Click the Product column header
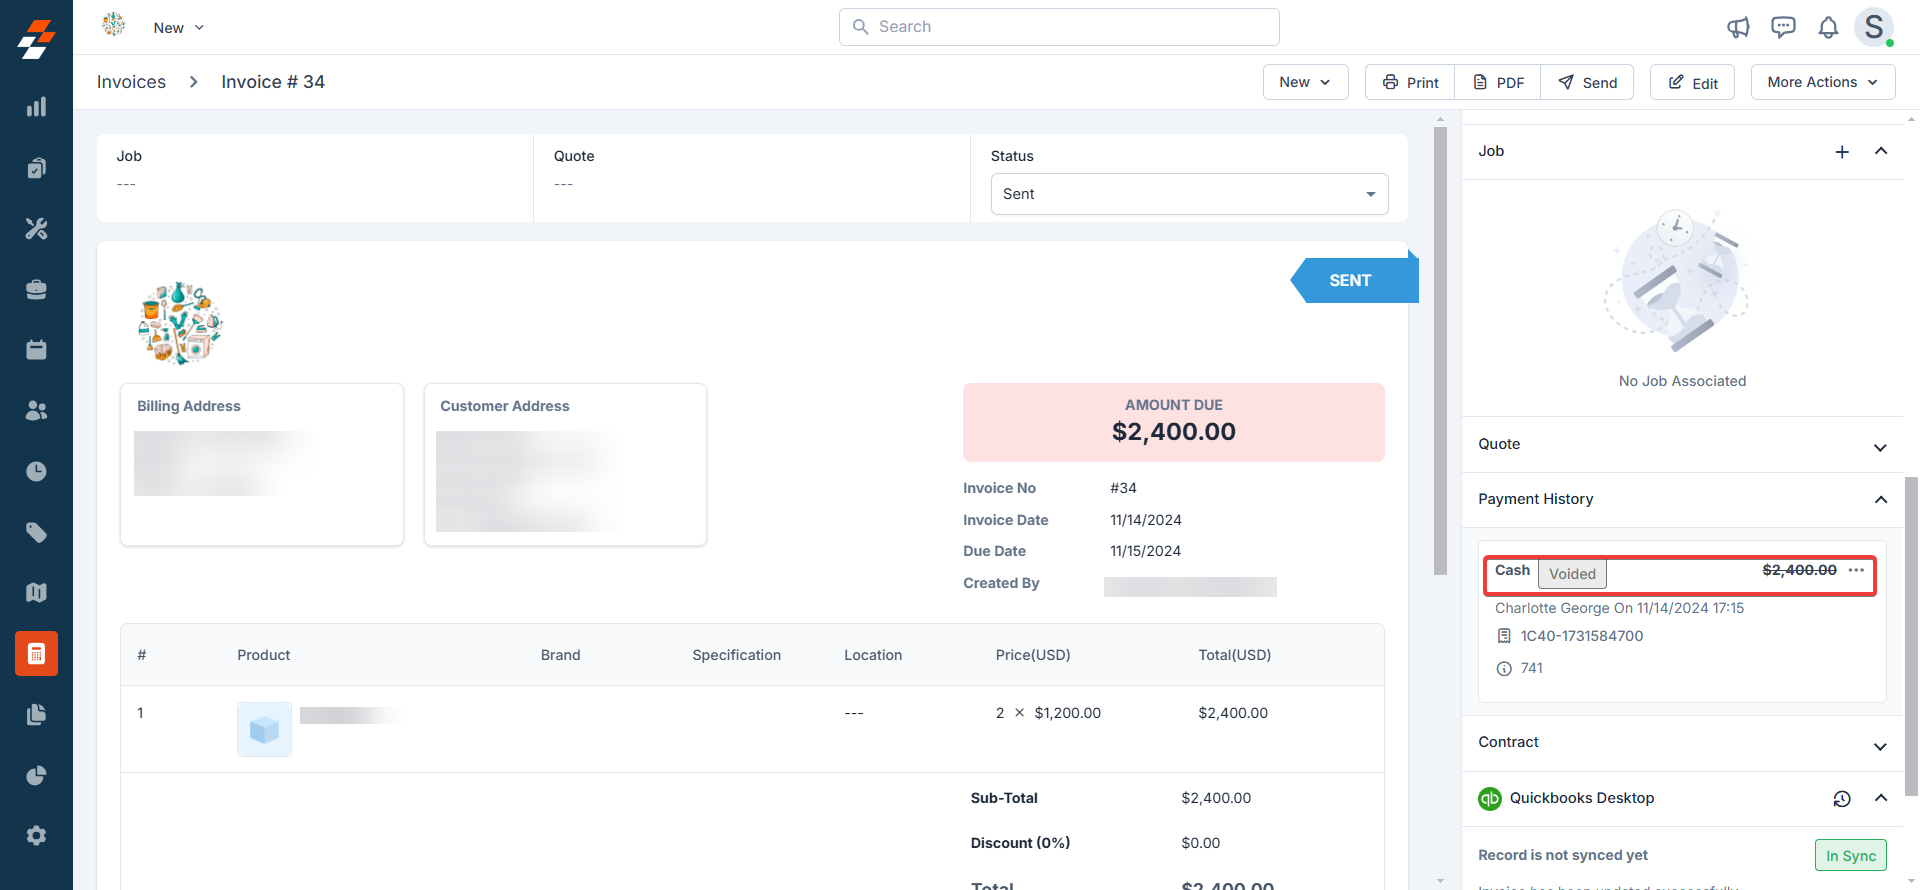The width and height of the screenshot is (1920, 890). tap(263, 655)
